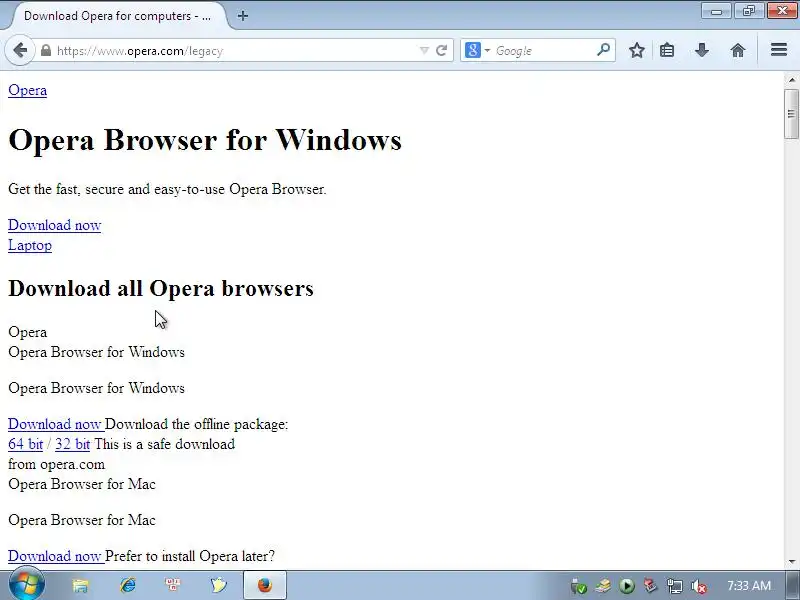Go to the home page icon

pyautogui.click(x=738, y=51)
